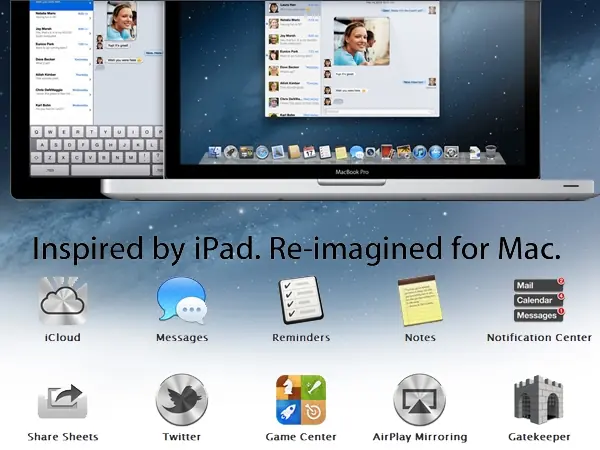Screen dimensions: 600x450
Task: Click the 'Wish you were here' bubble on iPad
Action: pyautogui.click(x=124, y=60)
